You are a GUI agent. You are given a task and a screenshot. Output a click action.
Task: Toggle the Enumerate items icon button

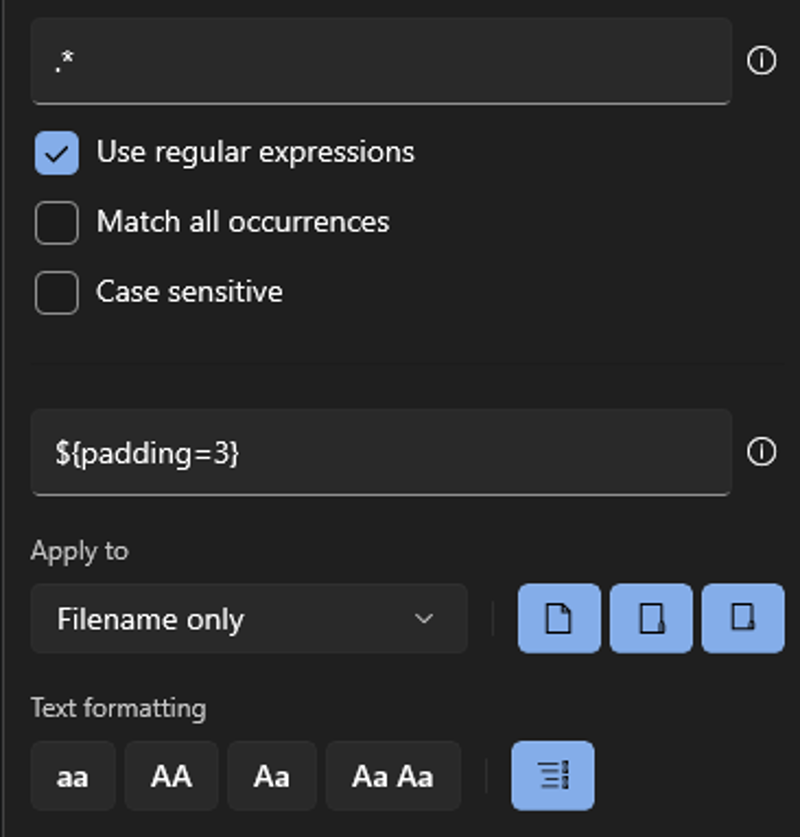point(553,775)
